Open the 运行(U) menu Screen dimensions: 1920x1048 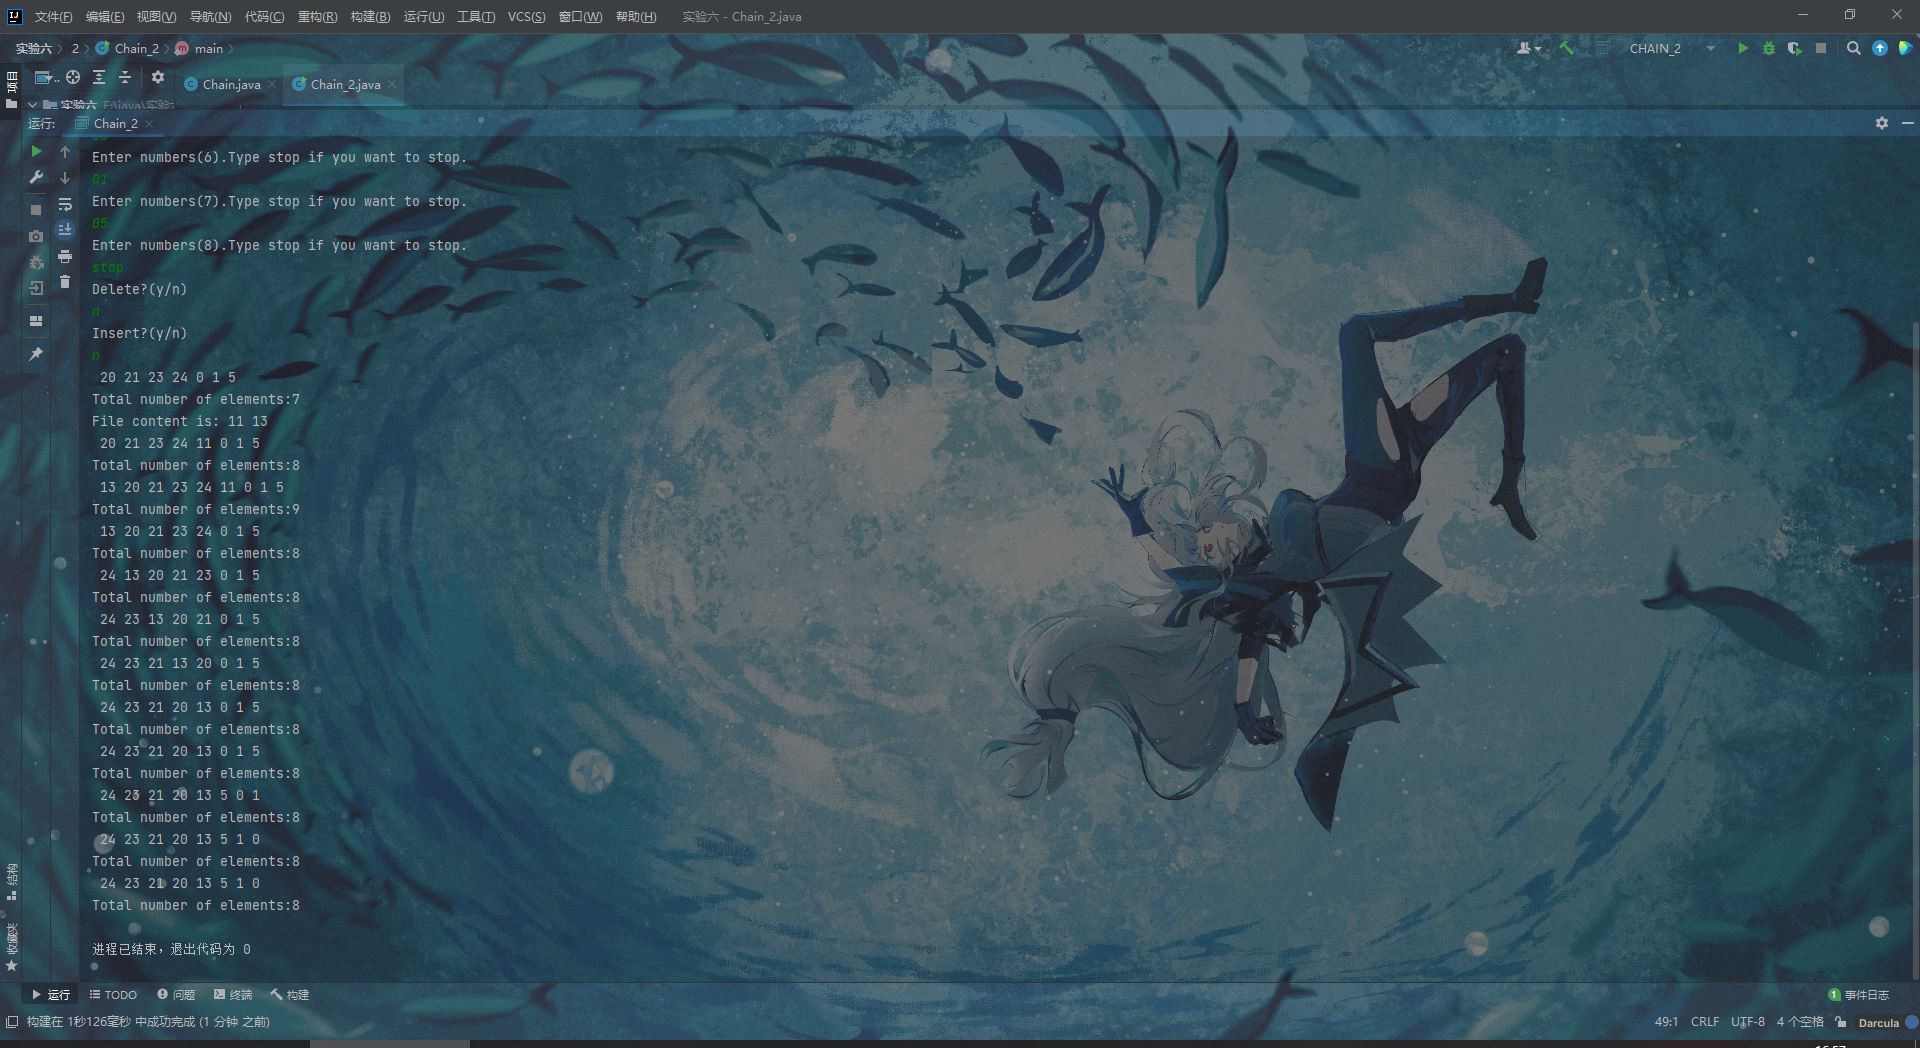point(424,16)
